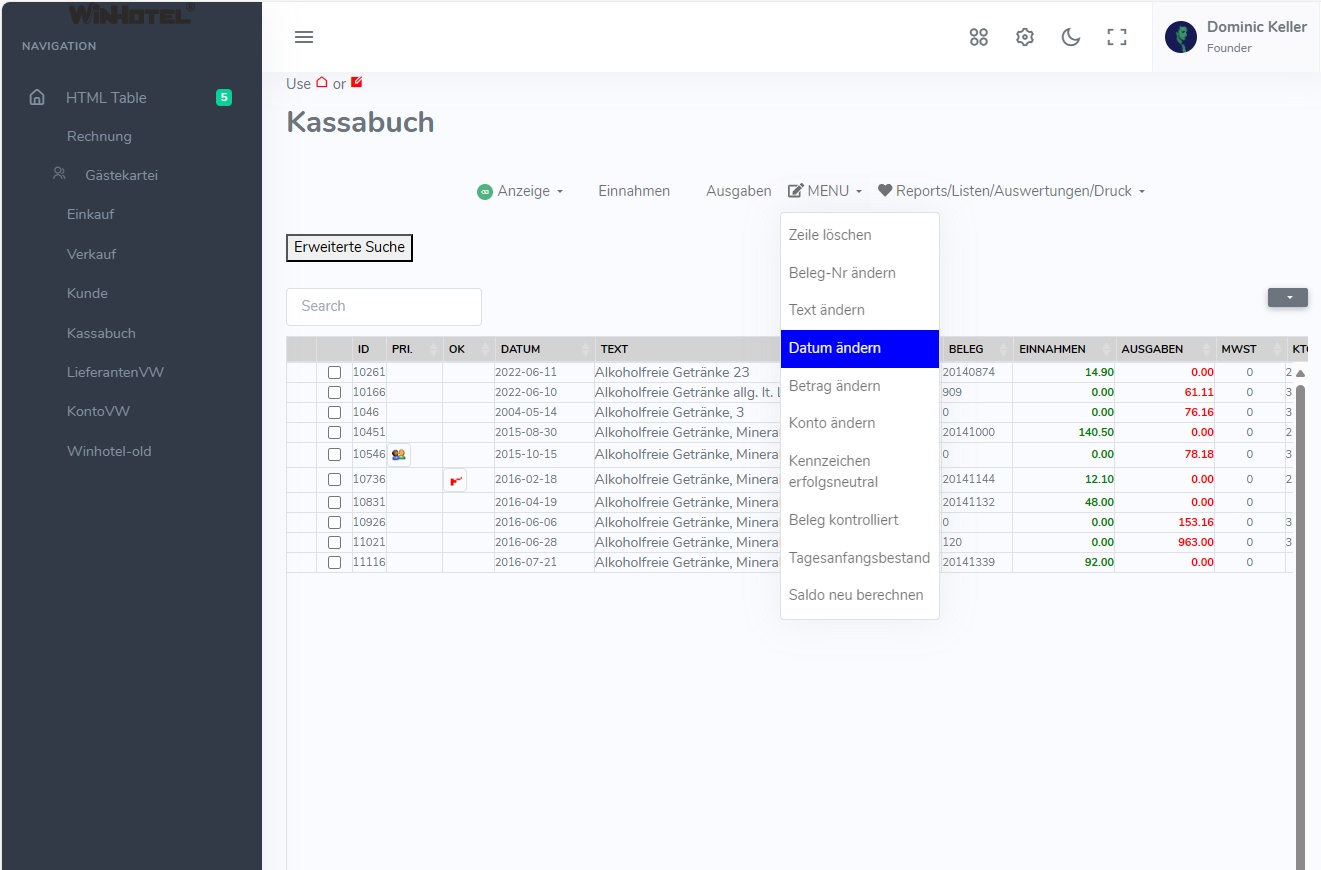The image size is (1321, 870).
Task: Click the table's vertical scrollbar track
Action: click(x=1301, y=625)
